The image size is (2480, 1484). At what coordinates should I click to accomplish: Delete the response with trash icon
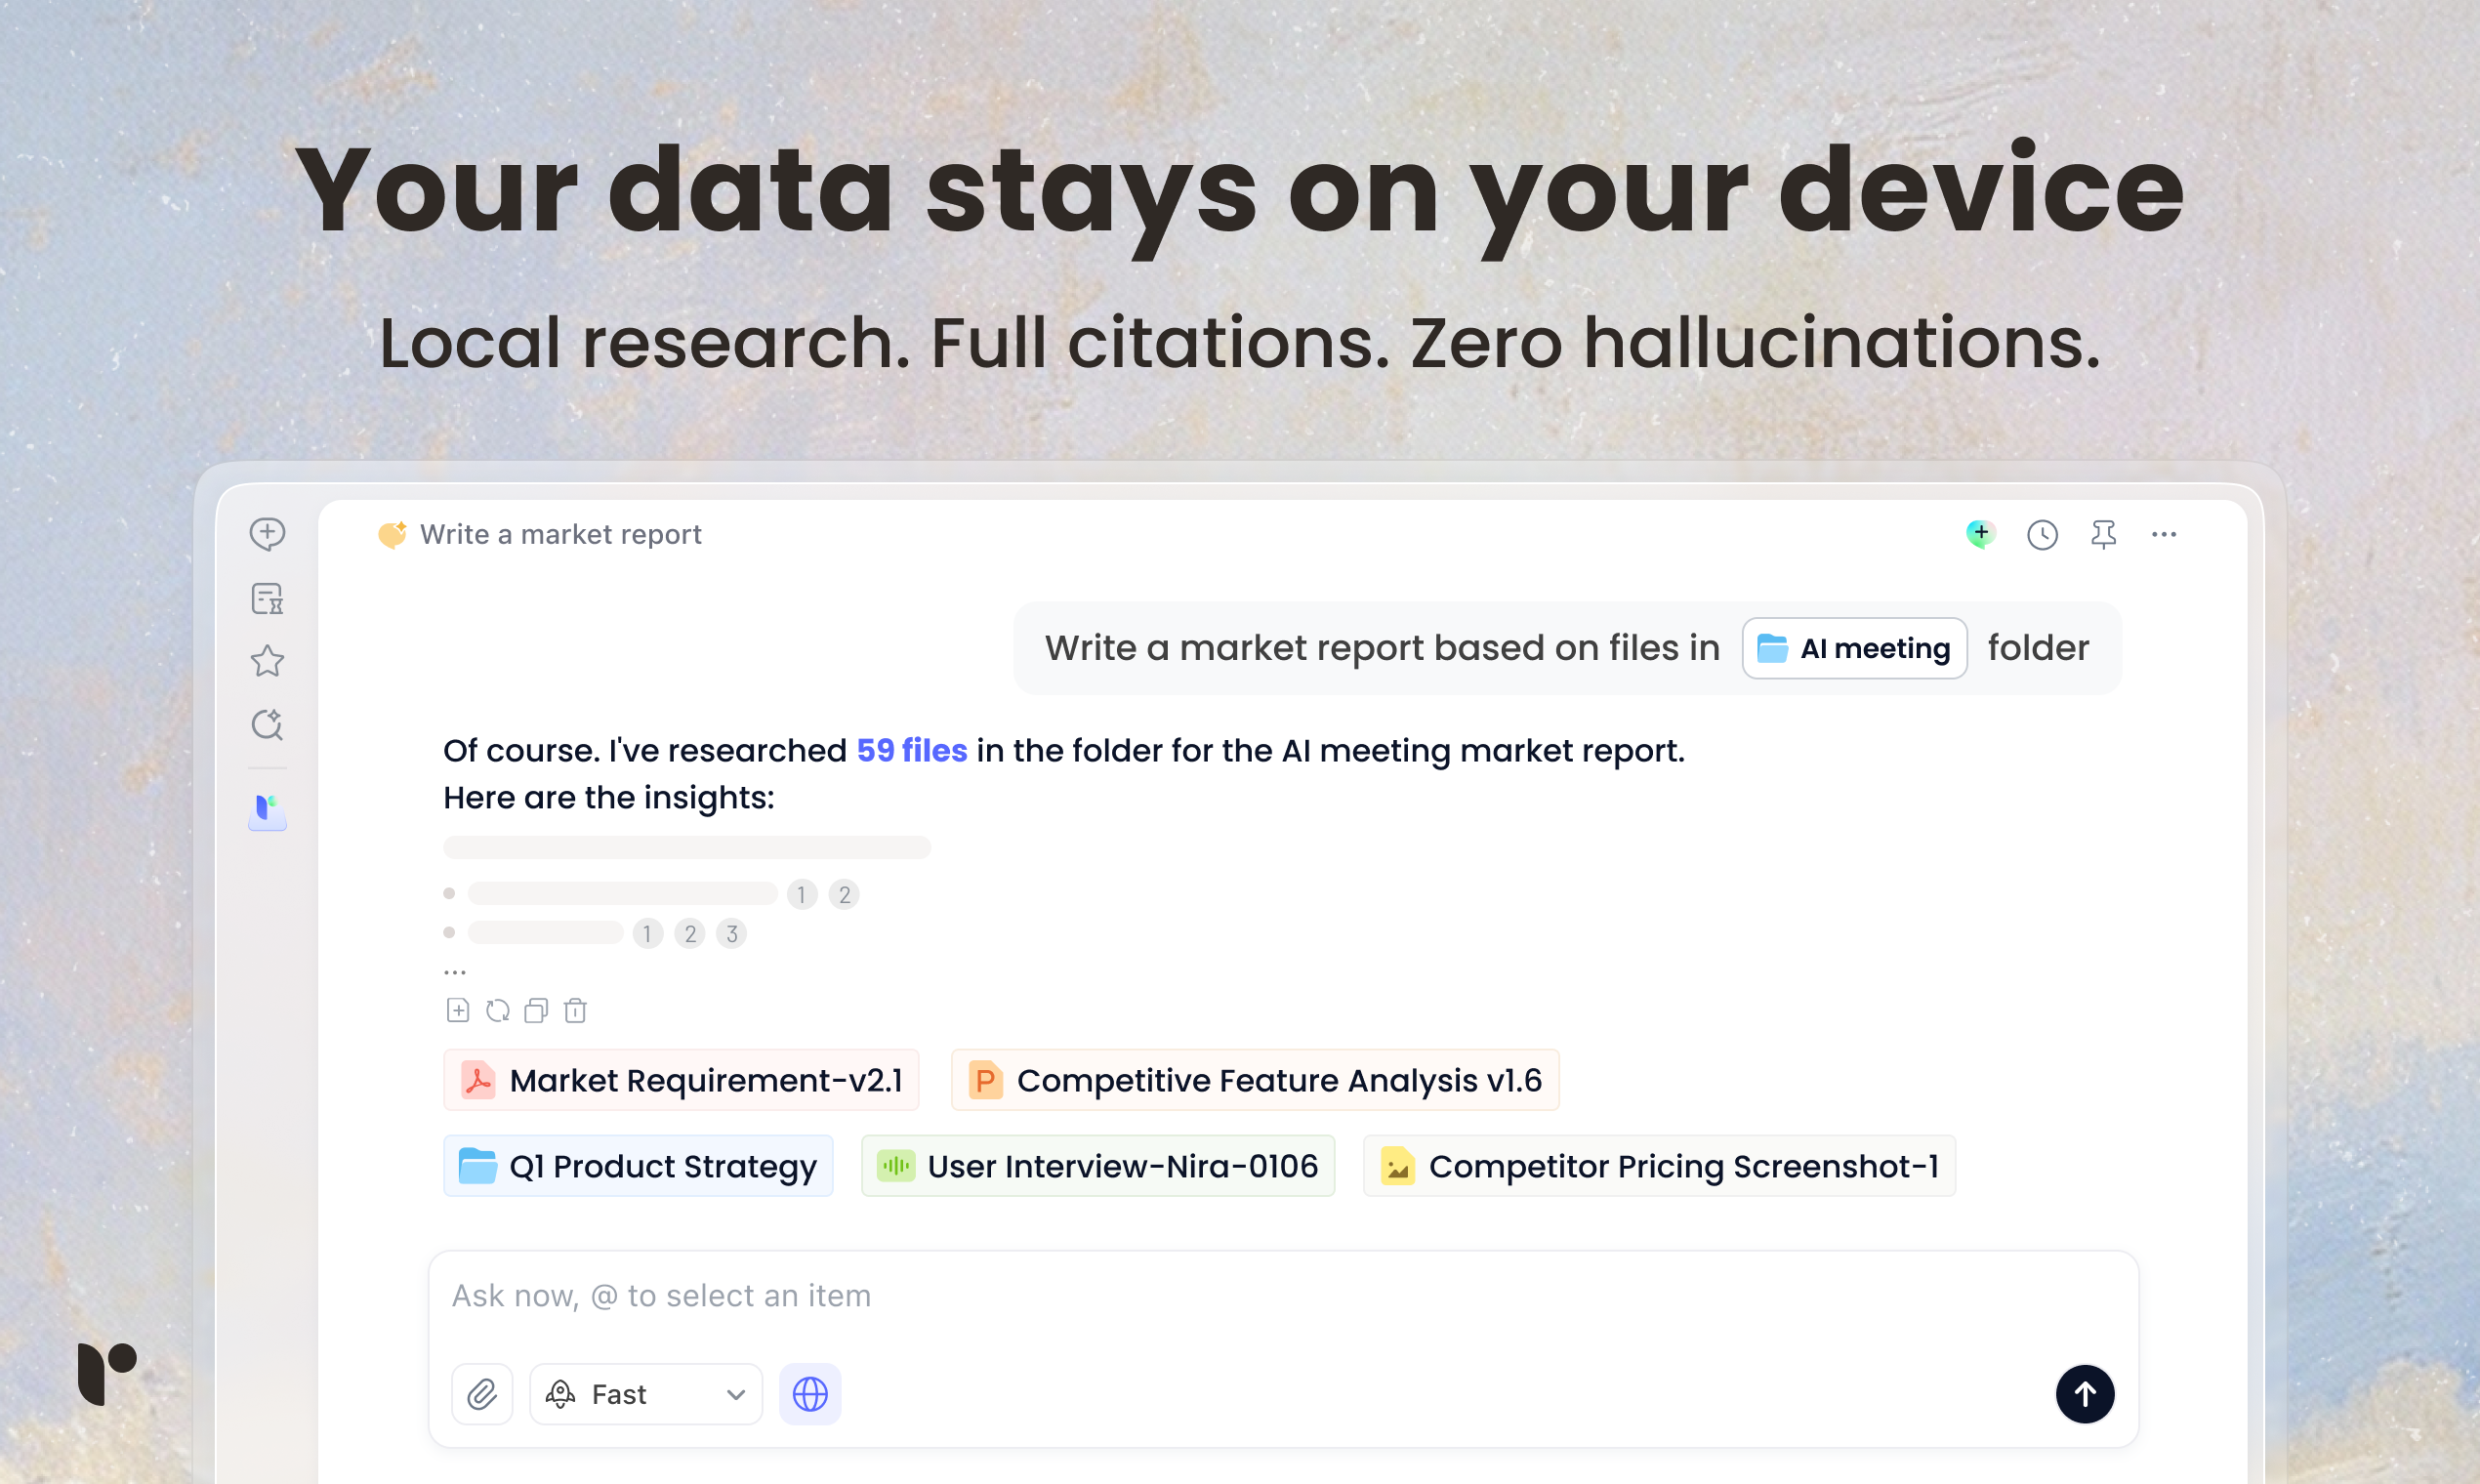coord(575,1011)
